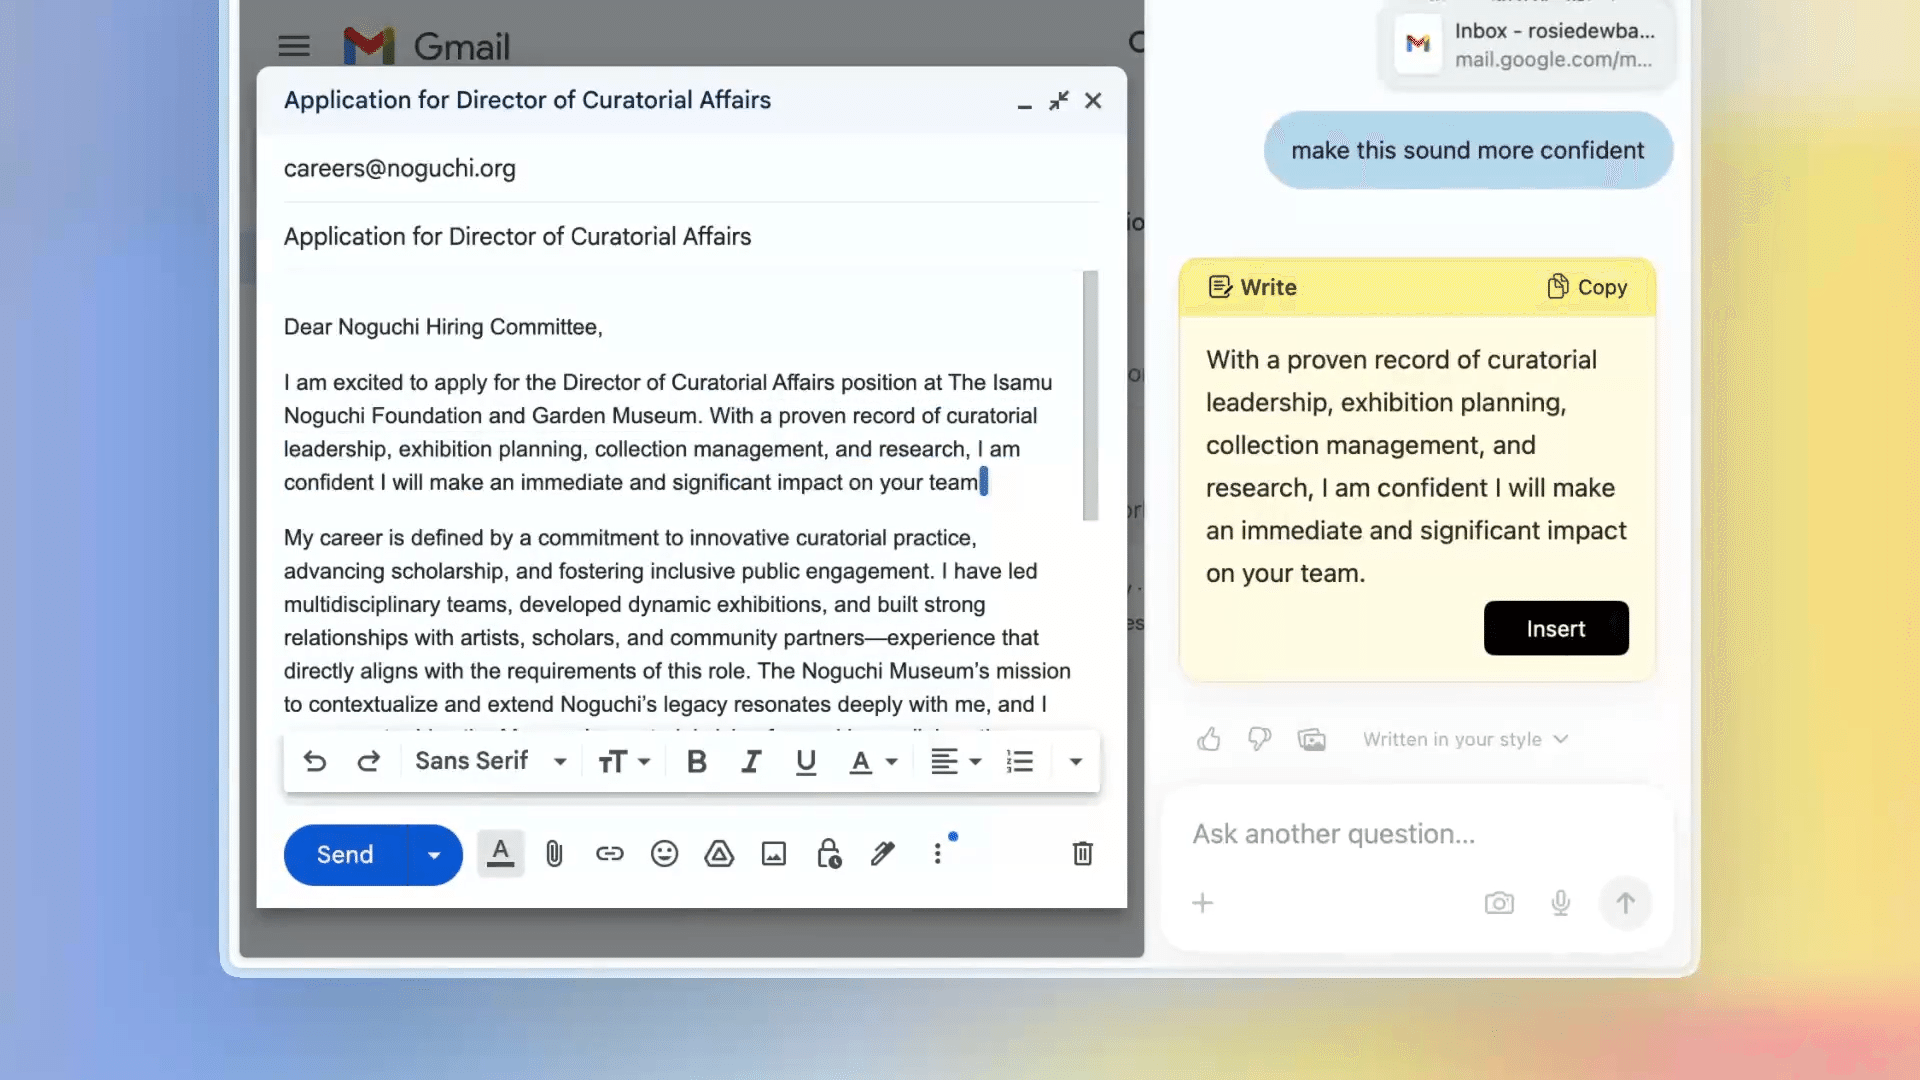Image resolution: width=1920 pixels, height=1080 pixels.
Task: Toggle underline formatting
Action: [x=806, y=762]
